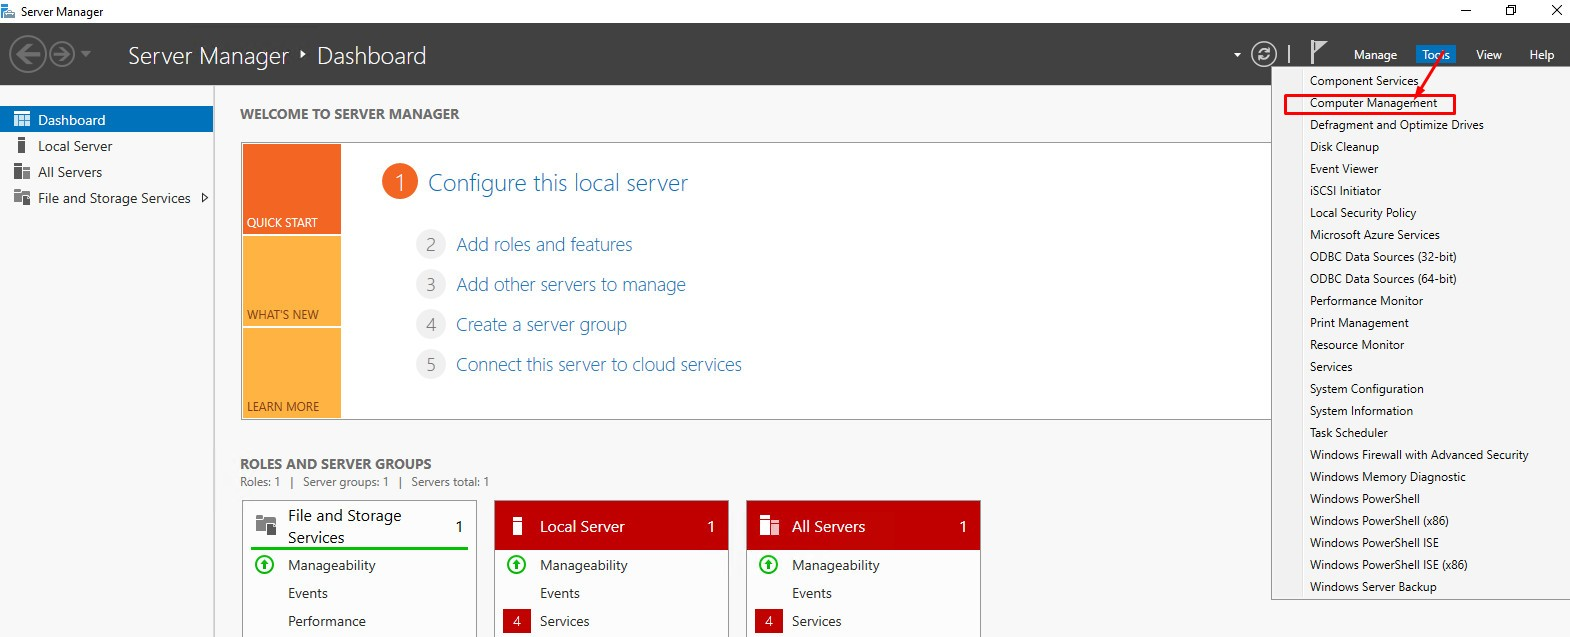Select the LEARN MORE tile
The width and height of the screenshot is (1570, 637).
[x=291, y=372]
